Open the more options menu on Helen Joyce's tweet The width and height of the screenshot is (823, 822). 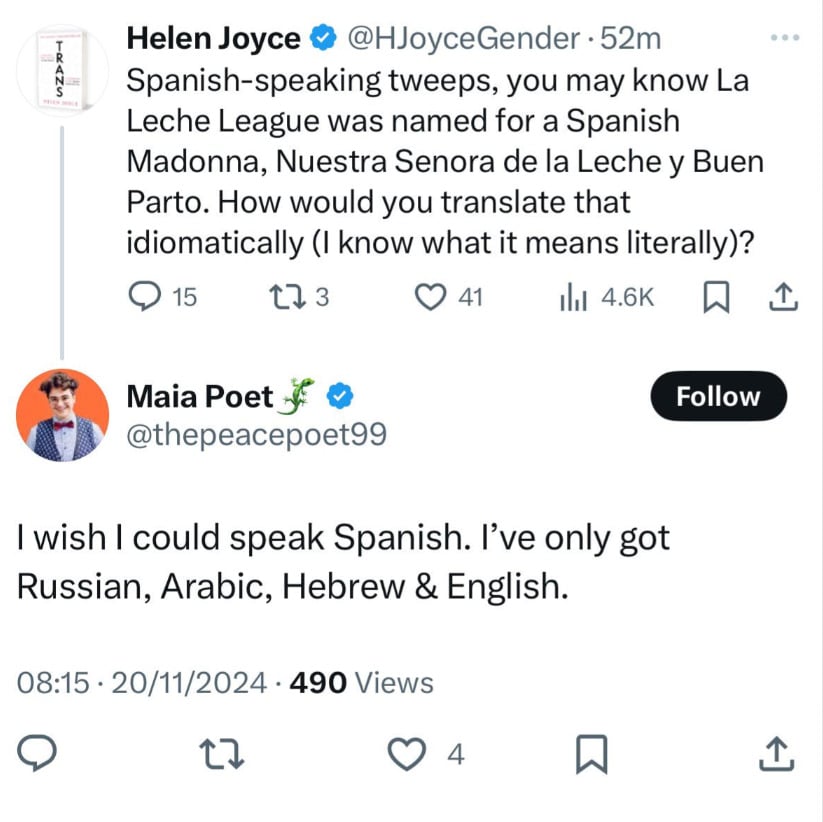(x=784, y=36)
